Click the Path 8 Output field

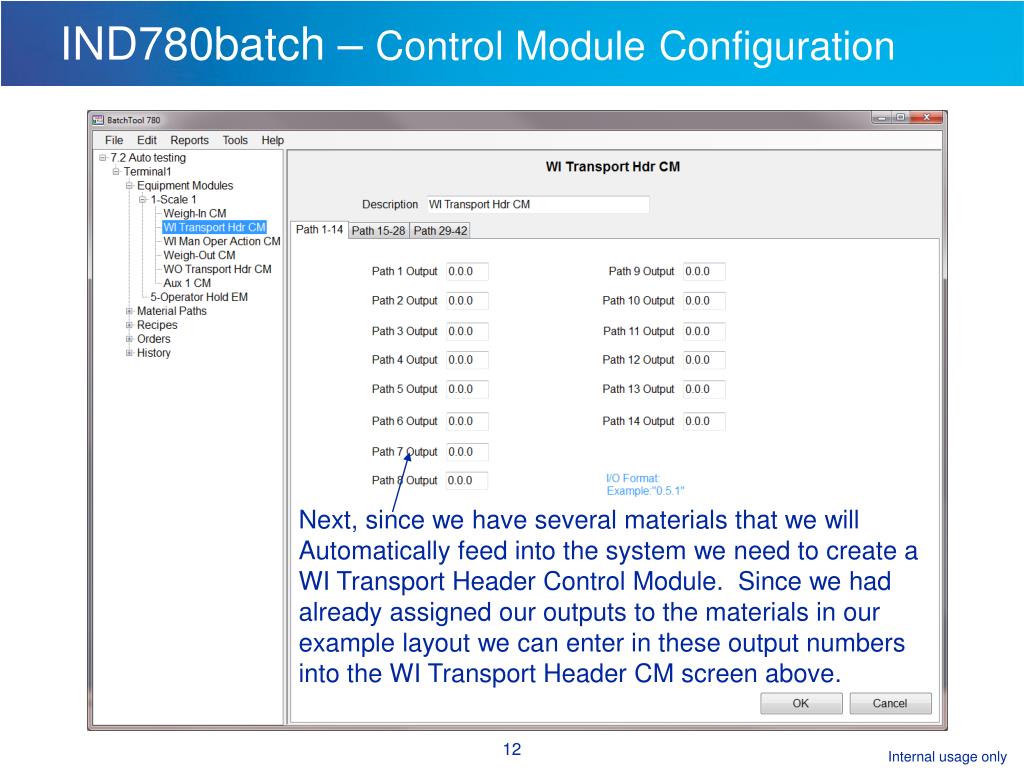[467, 481]
